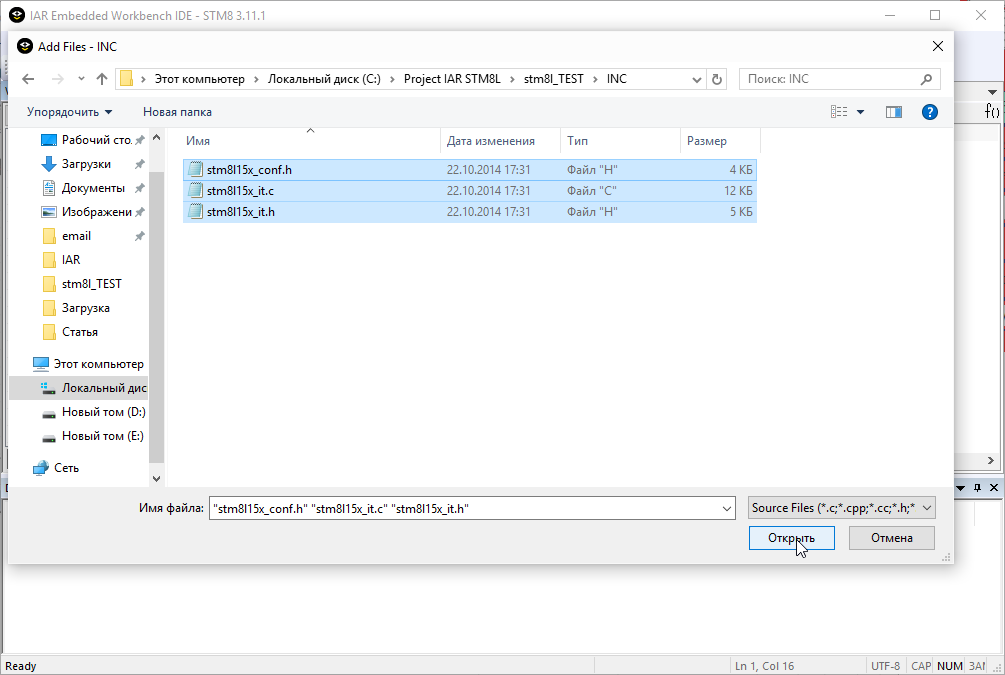Click the '12 КБ' size cell
Viewport: 1005px width, 675px height.
(738, 191)
